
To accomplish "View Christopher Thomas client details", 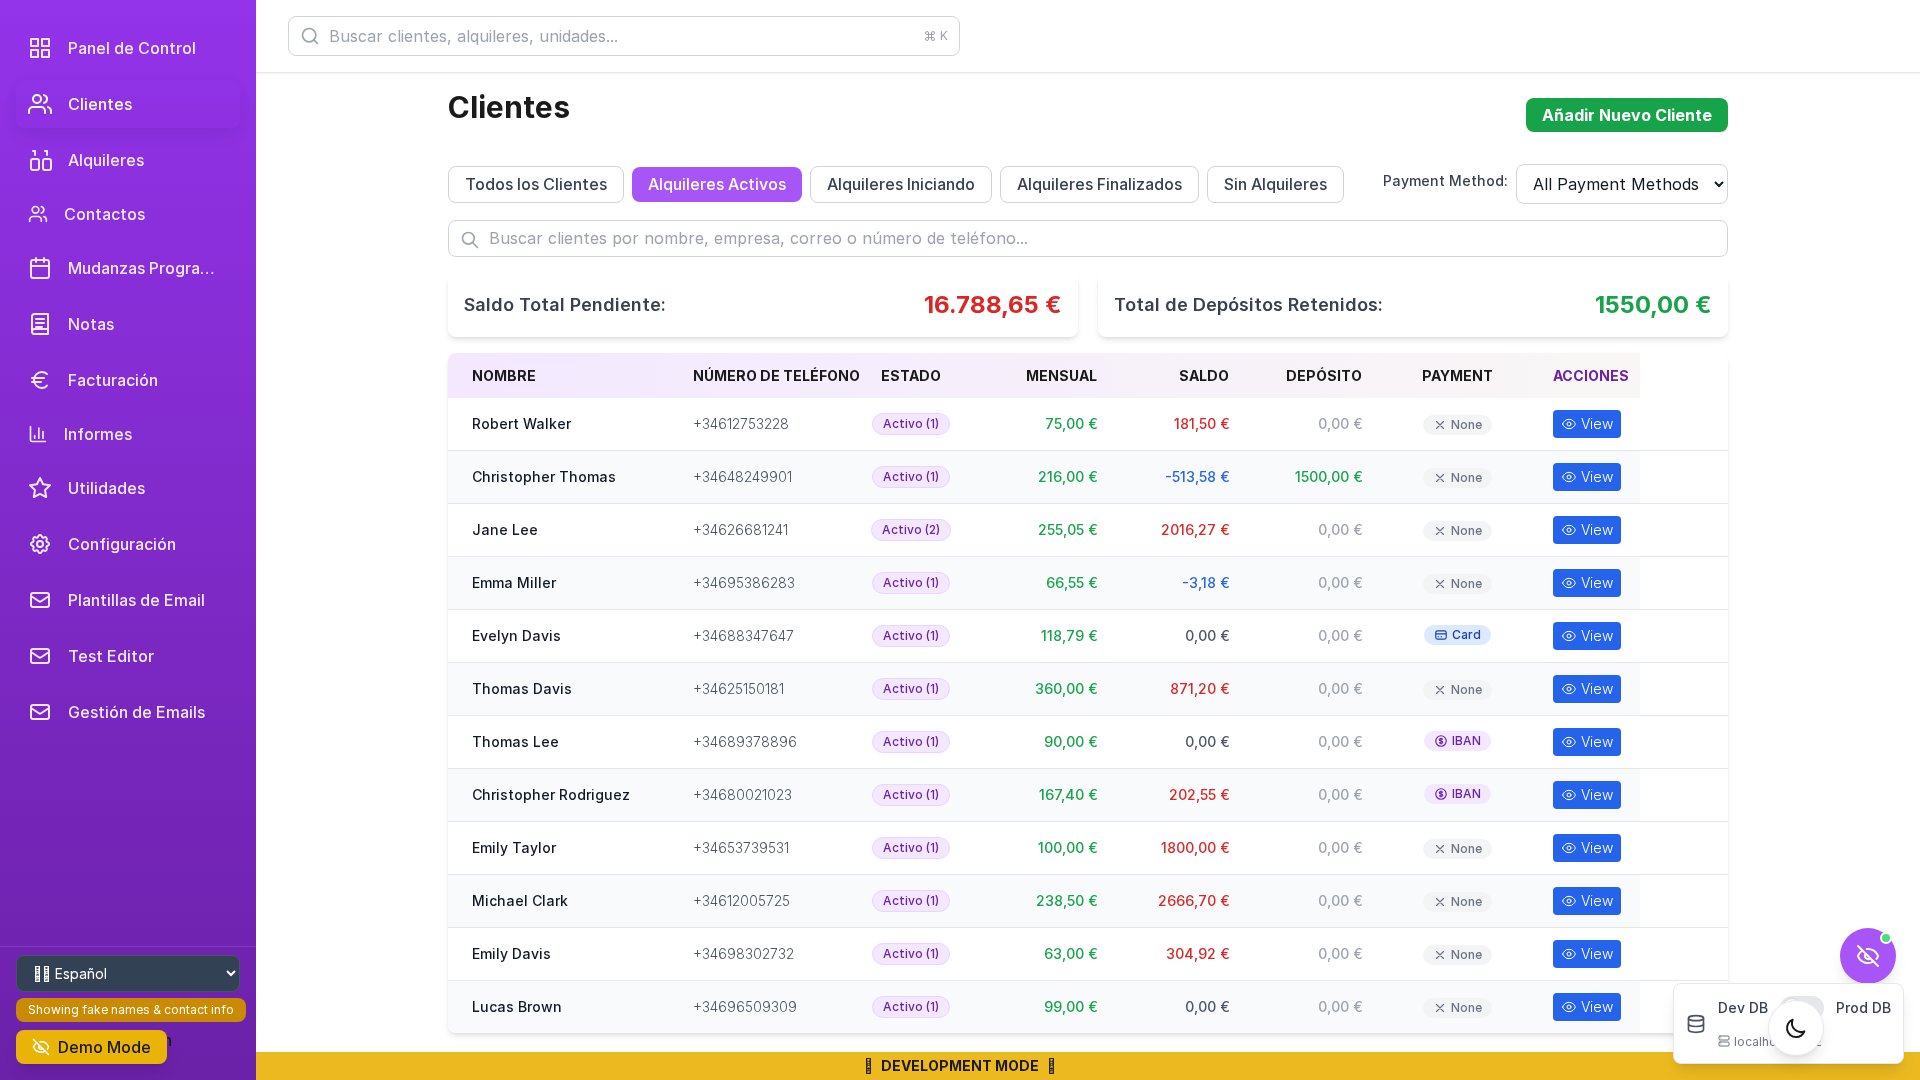I will click(1586, 477).
